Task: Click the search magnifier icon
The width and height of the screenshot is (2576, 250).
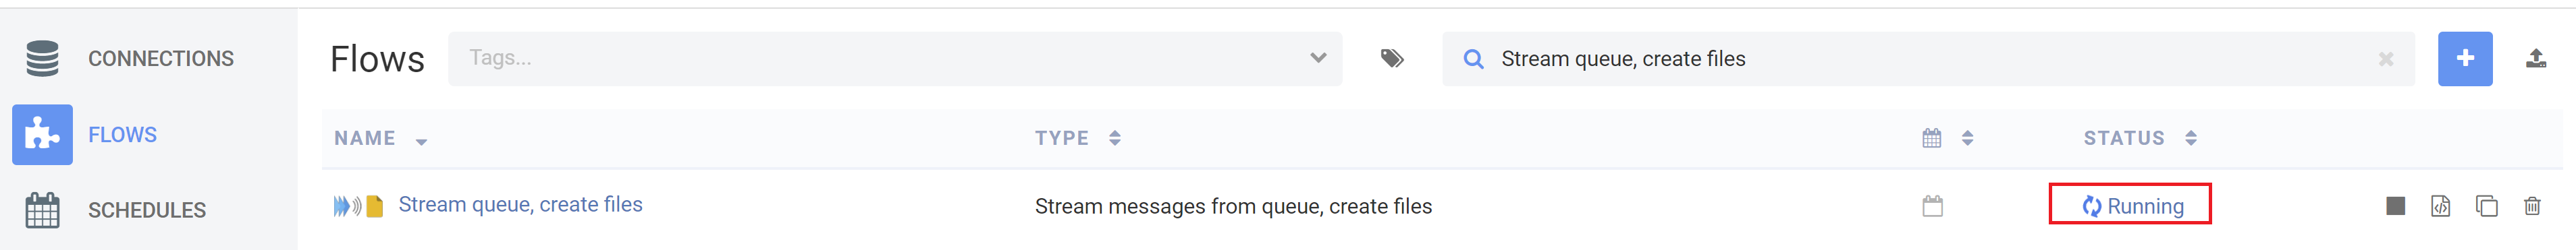Action: (1473, 59)
